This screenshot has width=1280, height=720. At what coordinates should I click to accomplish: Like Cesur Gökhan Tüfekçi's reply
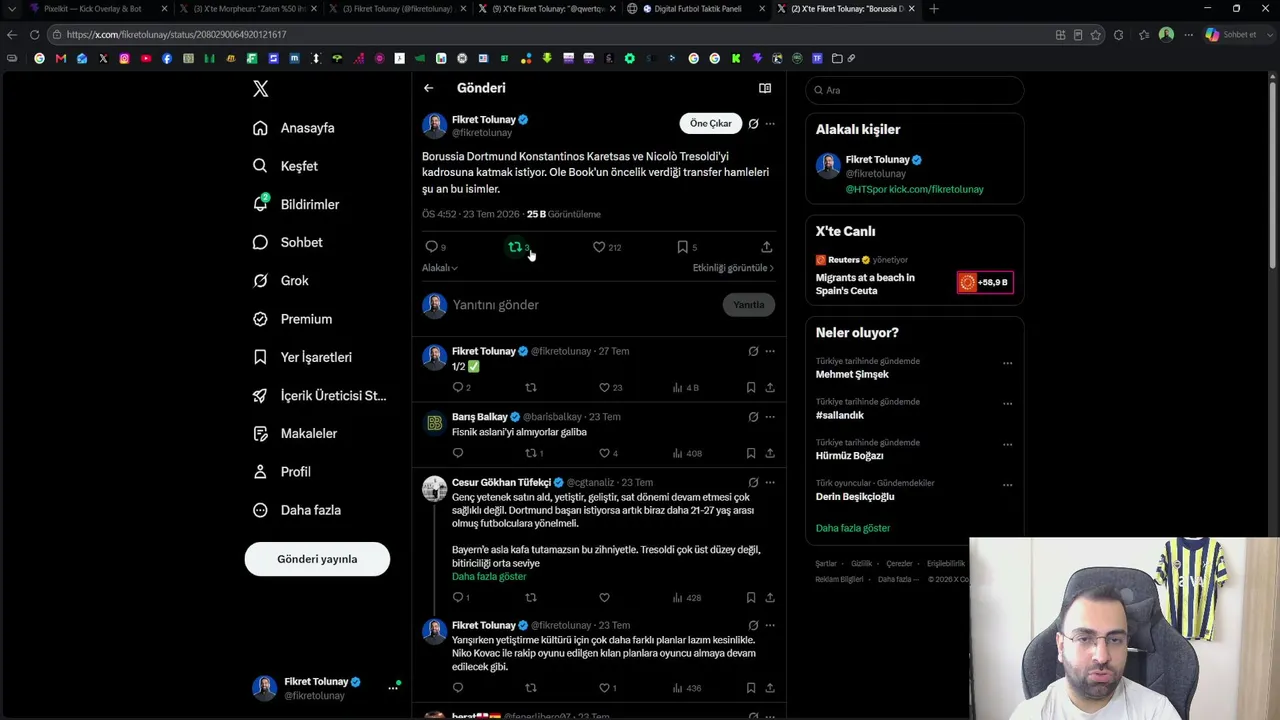604,598
